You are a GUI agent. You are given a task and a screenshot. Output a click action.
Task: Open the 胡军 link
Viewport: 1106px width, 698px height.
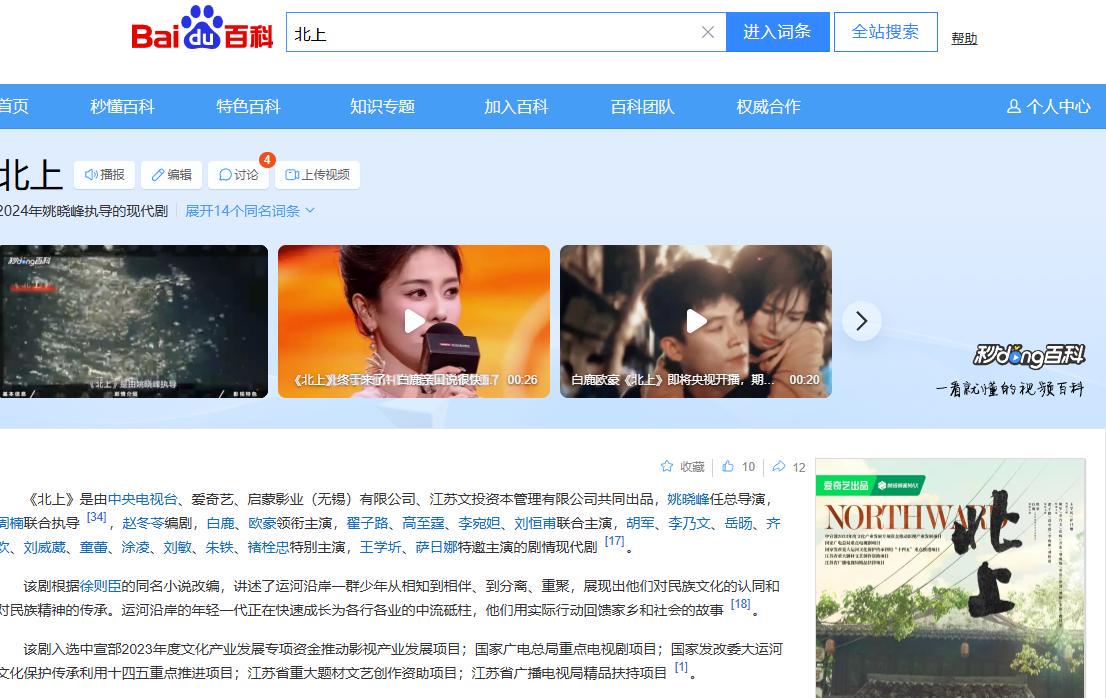[x=640, y=523]
